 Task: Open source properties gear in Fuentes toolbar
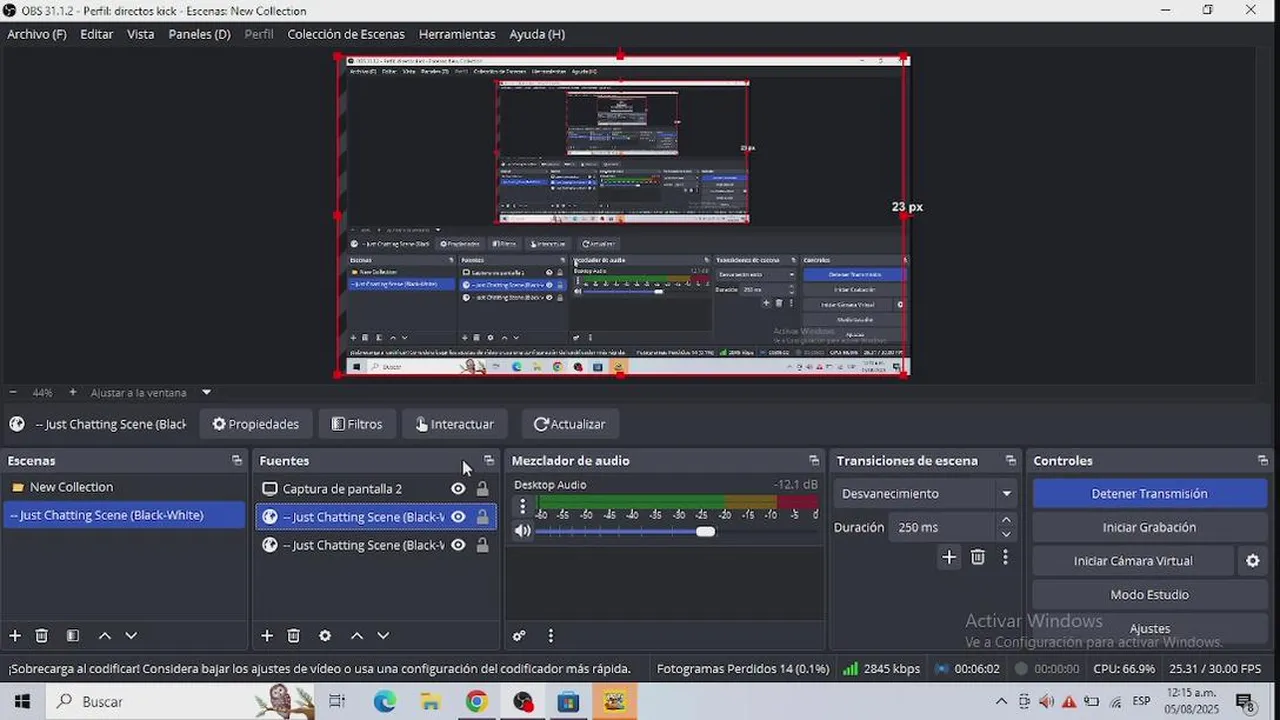coord(325,635)
